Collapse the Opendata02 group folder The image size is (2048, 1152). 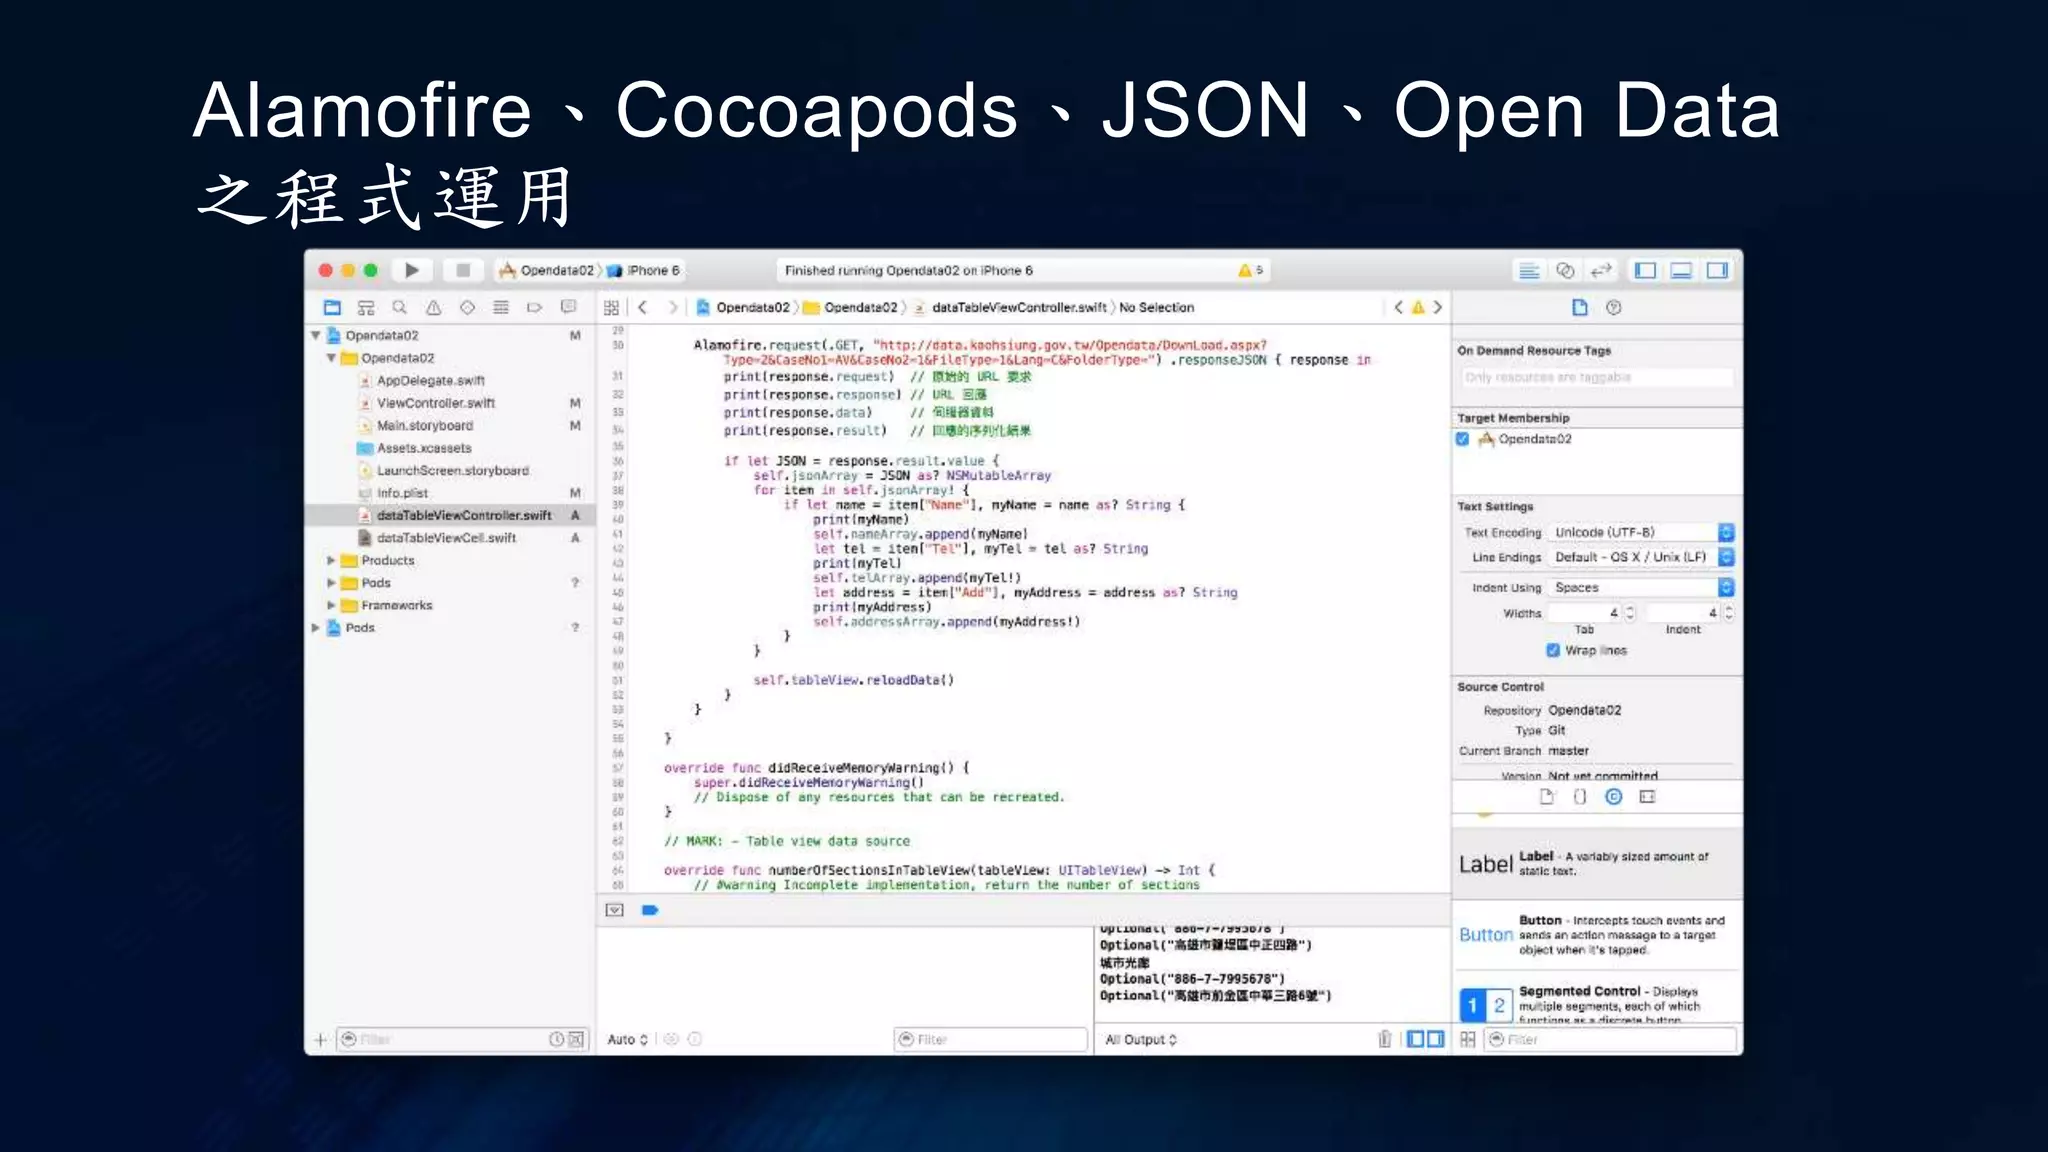[331, 358]
